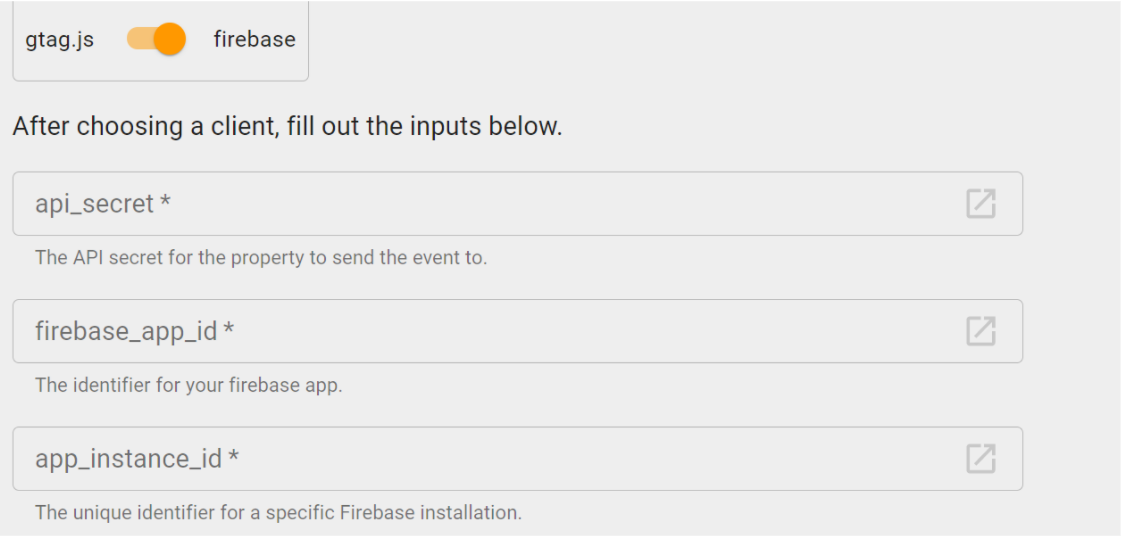Select the firebase client label
Viewport: 1126px width, 537px height.
tap(254, 40)
